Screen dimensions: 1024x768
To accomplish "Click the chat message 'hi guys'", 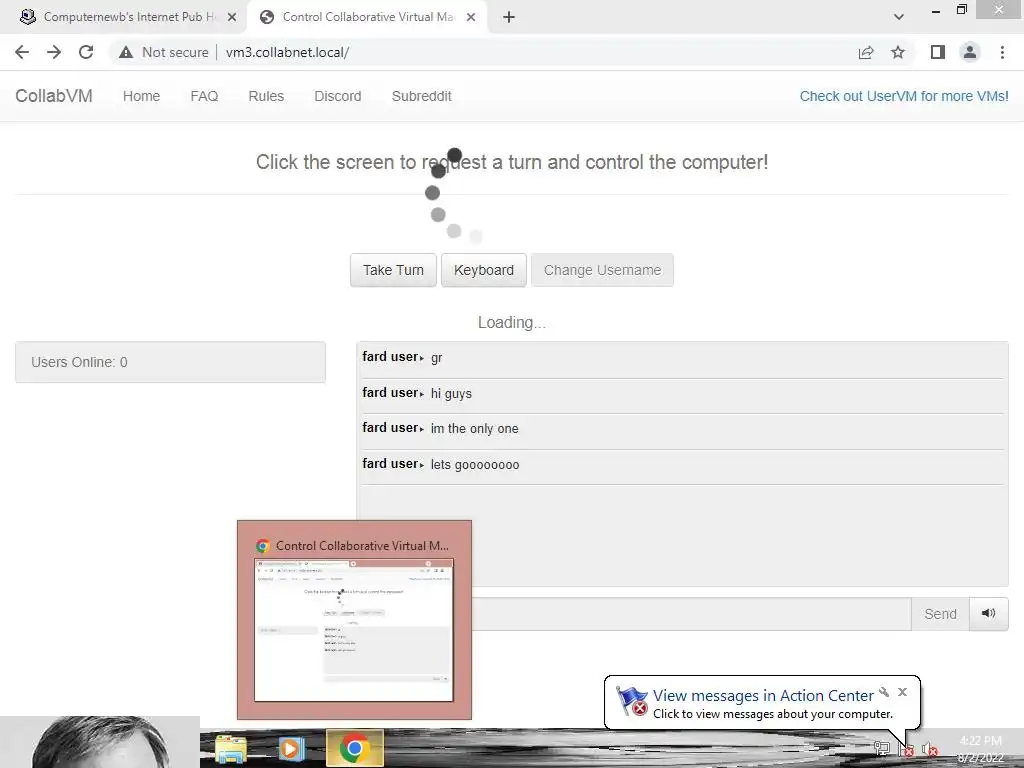I will 451,393.
